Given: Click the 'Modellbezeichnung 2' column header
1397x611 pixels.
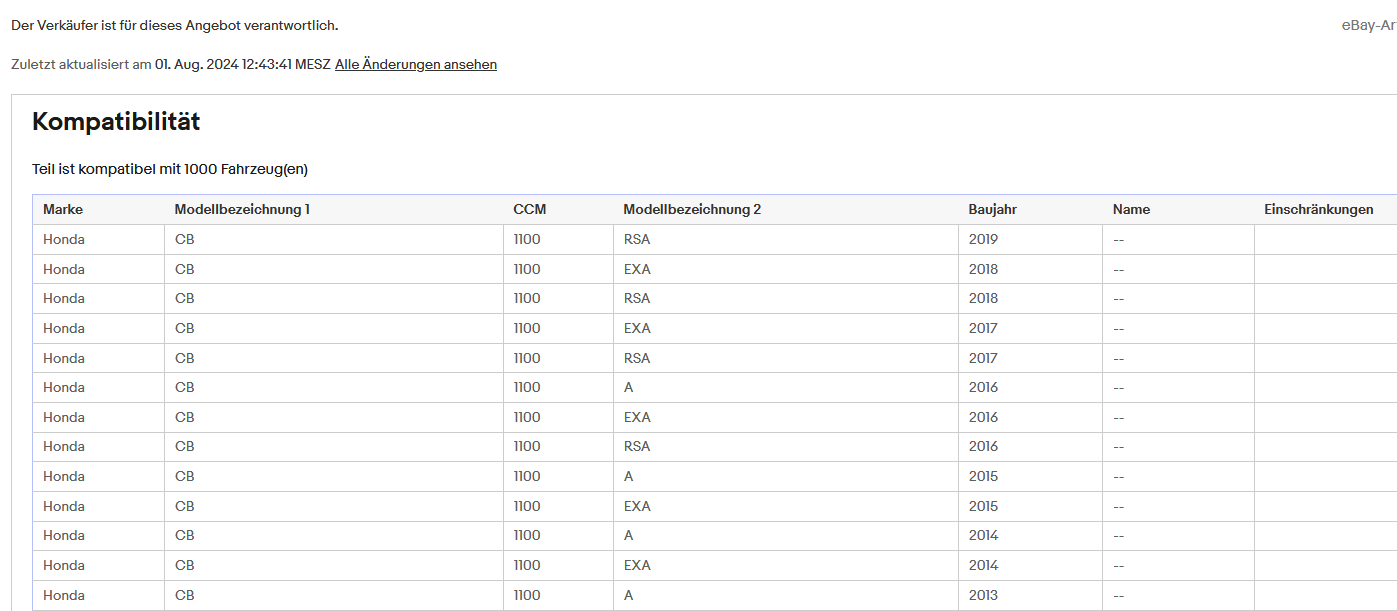Looking at the screenshot, I should [692, 210].
